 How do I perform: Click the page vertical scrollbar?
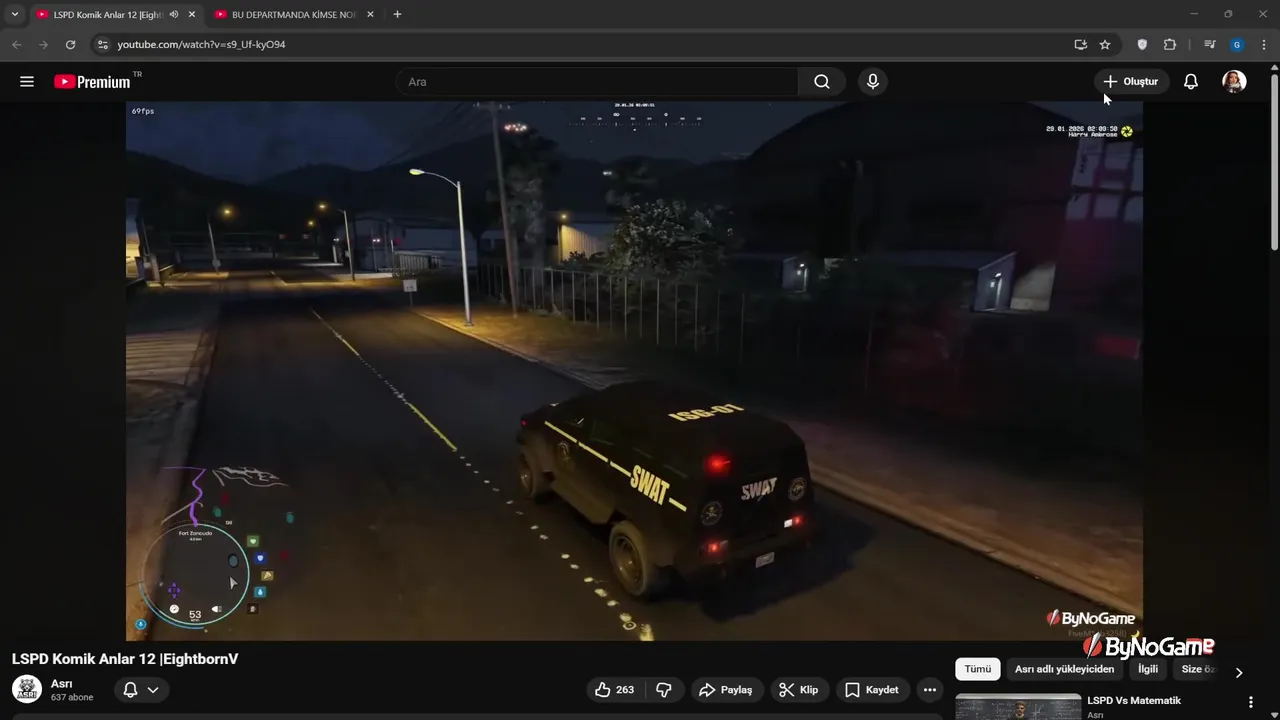click(x=1274, y=160)
